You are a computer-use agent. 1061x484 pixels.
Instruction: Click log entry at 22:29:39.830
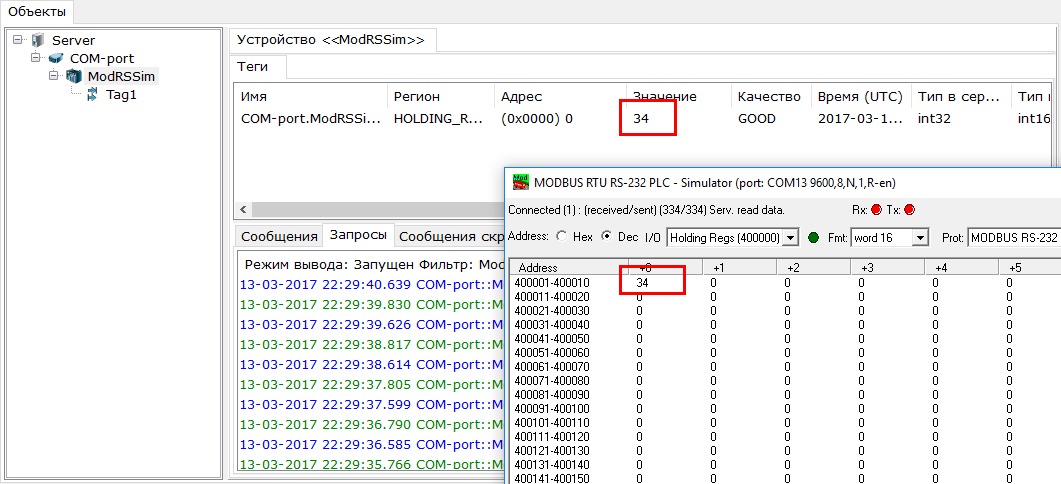point(372,305)
